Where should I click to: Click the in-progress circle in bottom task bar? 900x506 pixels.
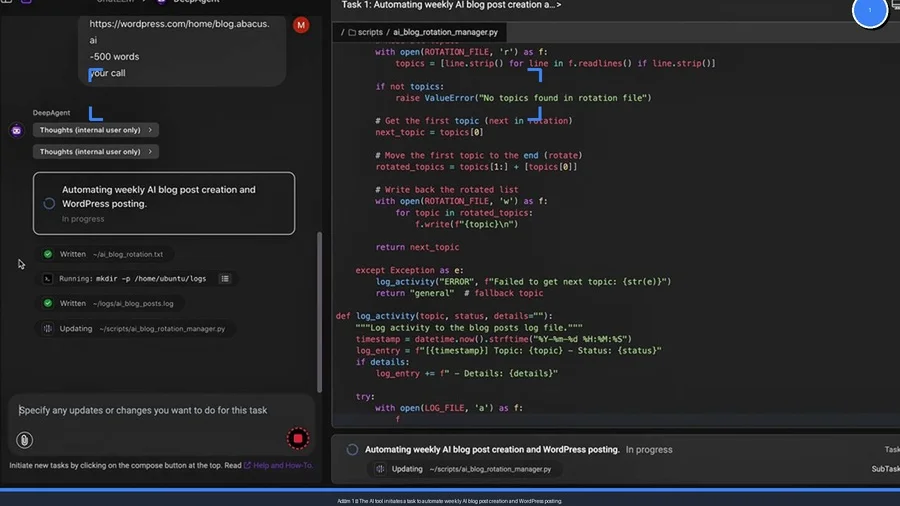tap(352, 450)
